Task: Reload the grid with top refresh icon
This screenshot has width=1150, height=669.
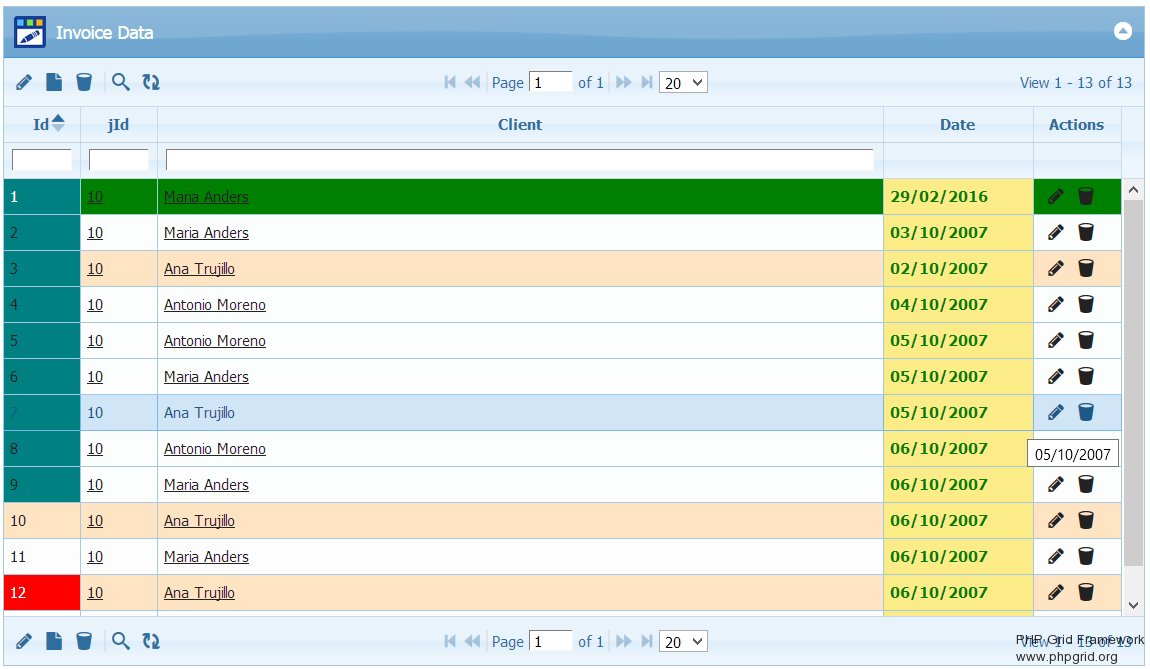Action: 151,82
